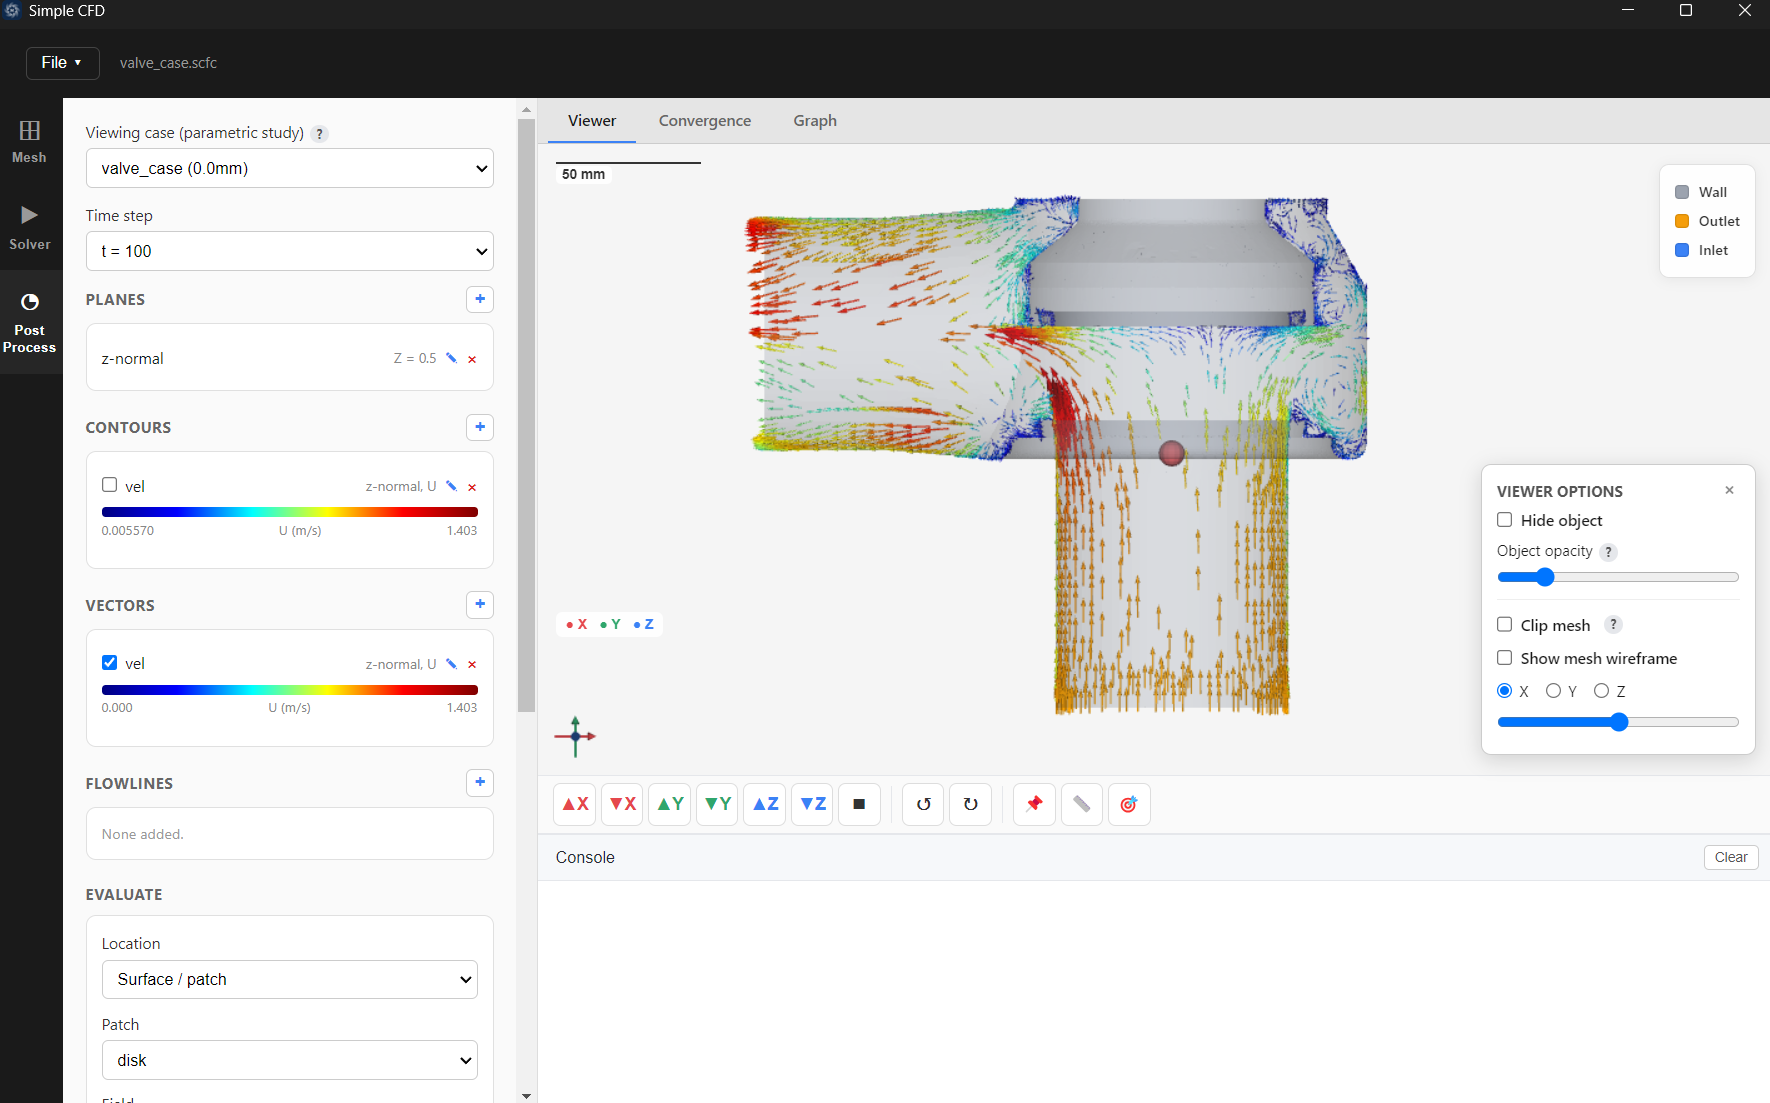
Task: Delete the vel contour
Action: (x=472, y=487)
